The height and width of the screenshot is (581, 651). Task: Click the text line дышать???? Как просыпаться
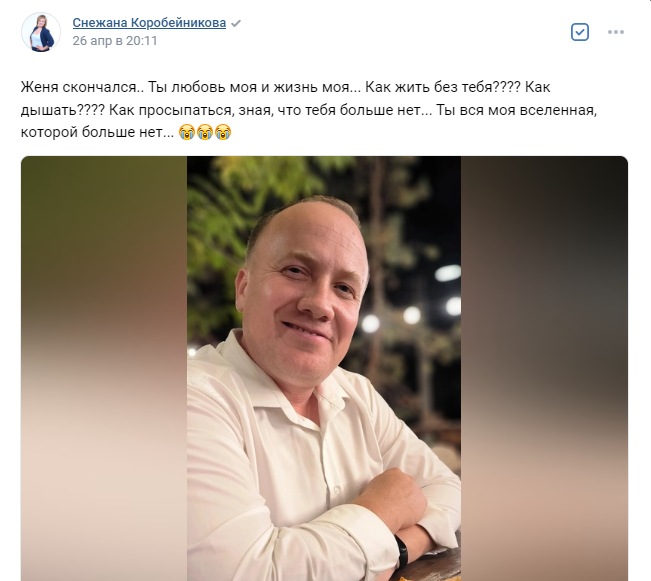(308, 110)
